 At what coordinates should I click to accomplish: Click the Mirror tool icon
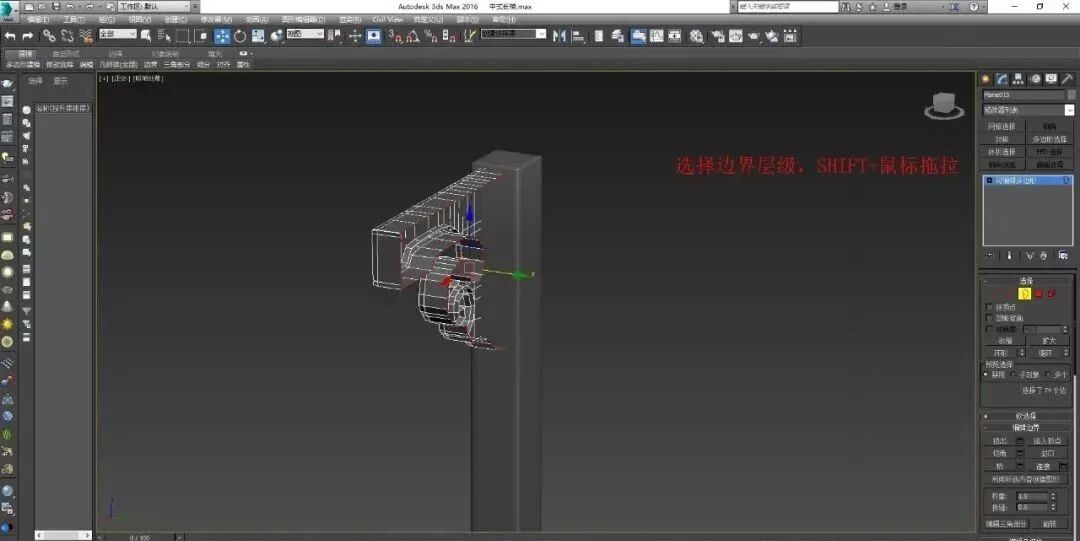(559, 36)
